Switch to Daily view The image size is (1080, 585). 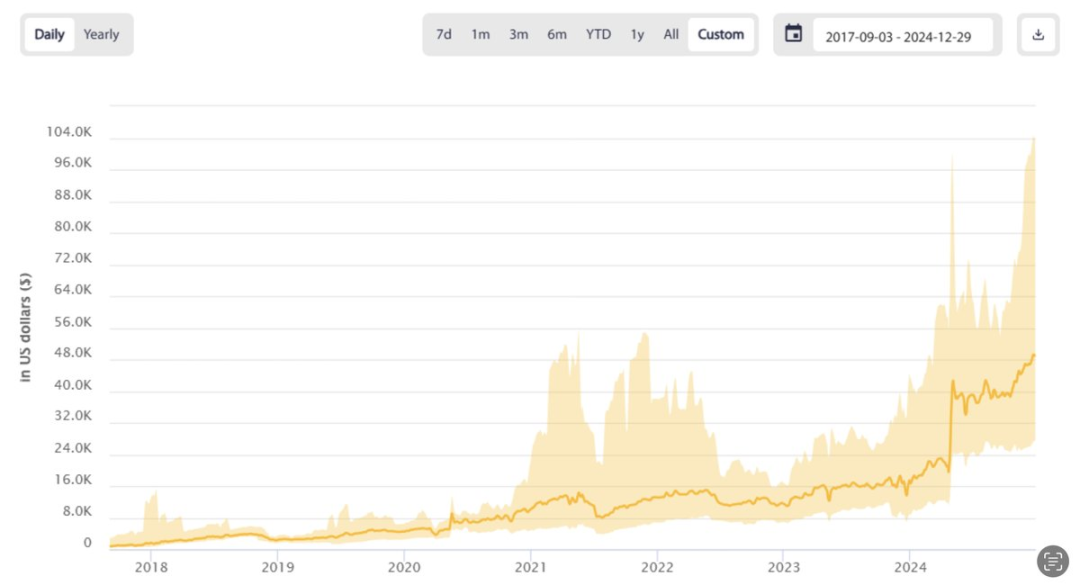tap(49, 34)
